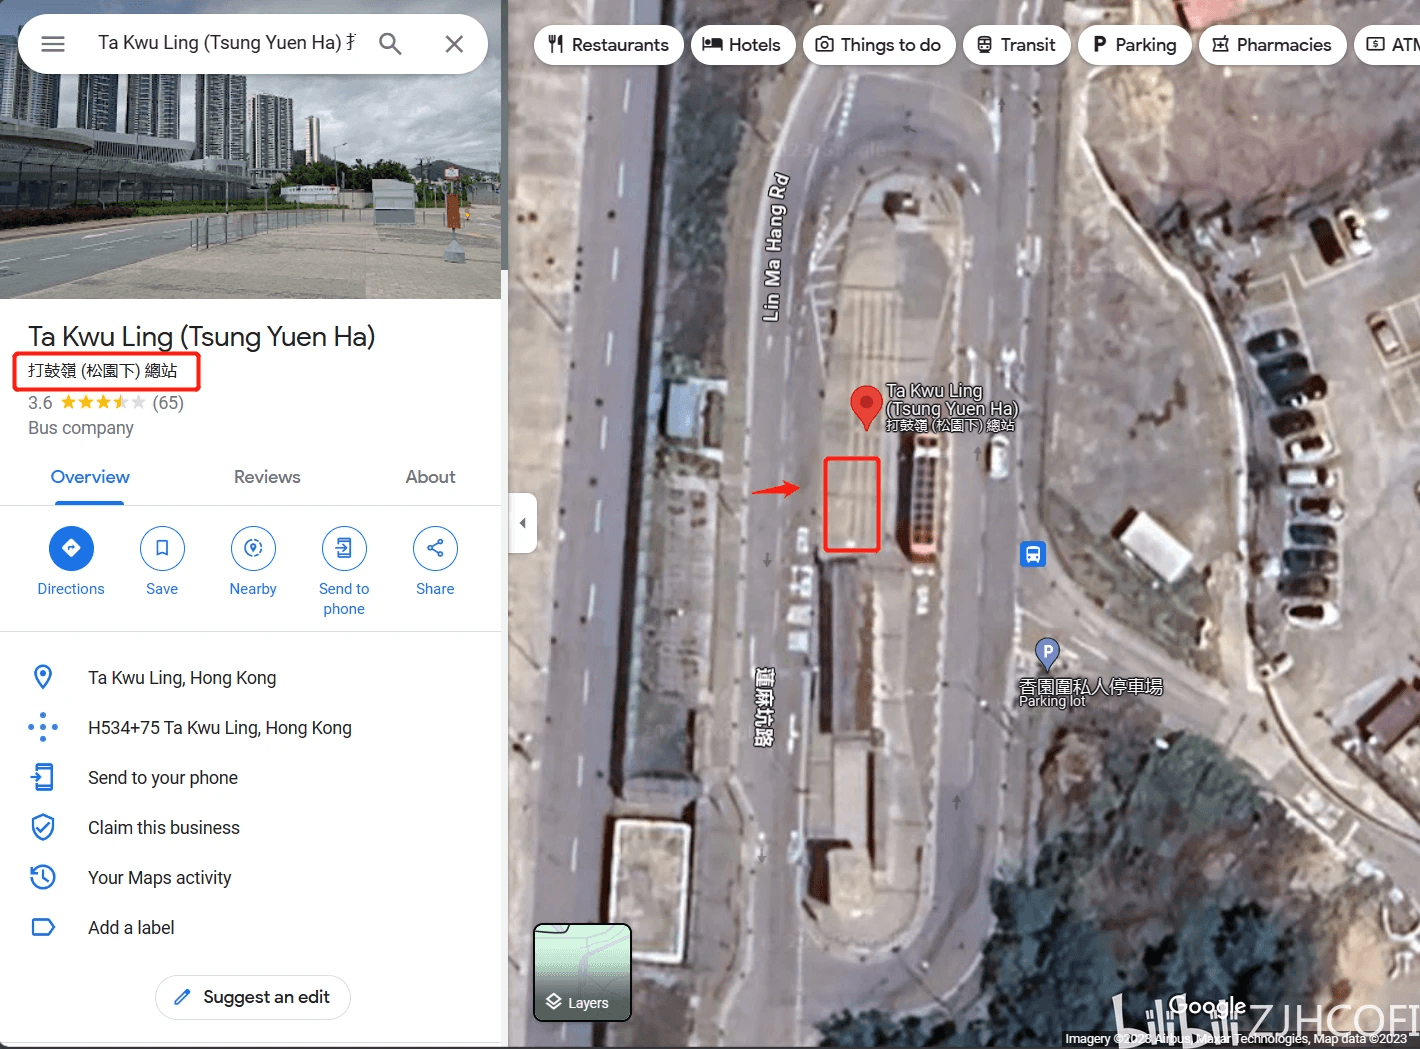This screenshot has height=1049, width=1420.
Task: Click the Transit filter chip
Action: point(1017,45)
